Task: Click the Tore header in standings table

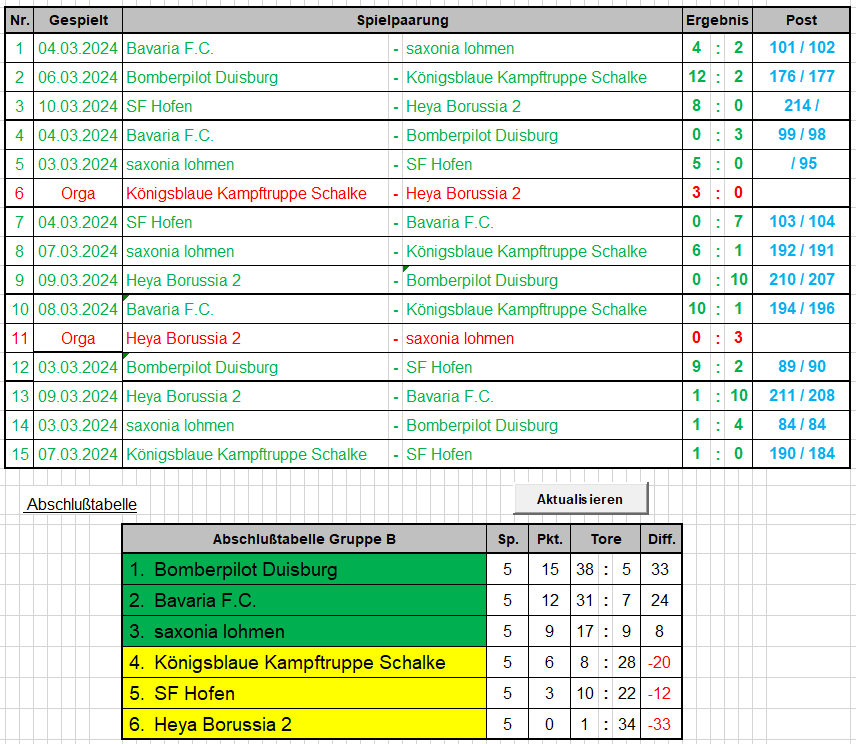Action: [x=605, y=539]
